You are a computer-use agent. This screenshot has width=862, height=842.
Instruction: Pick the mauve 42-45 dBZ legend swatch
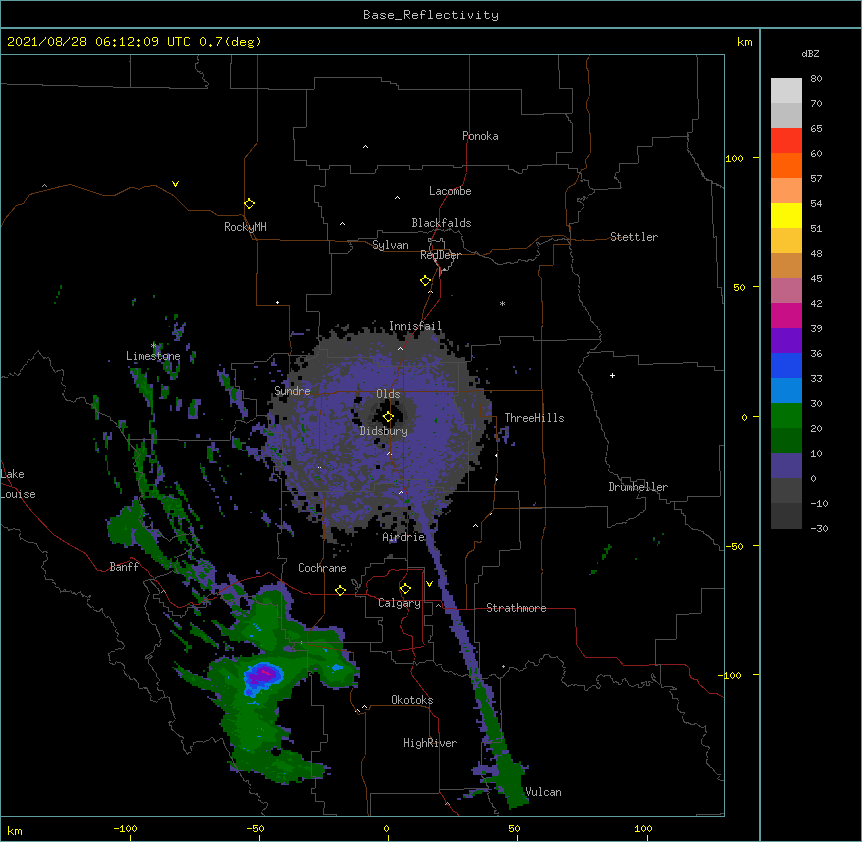click(x=786, y=291)
